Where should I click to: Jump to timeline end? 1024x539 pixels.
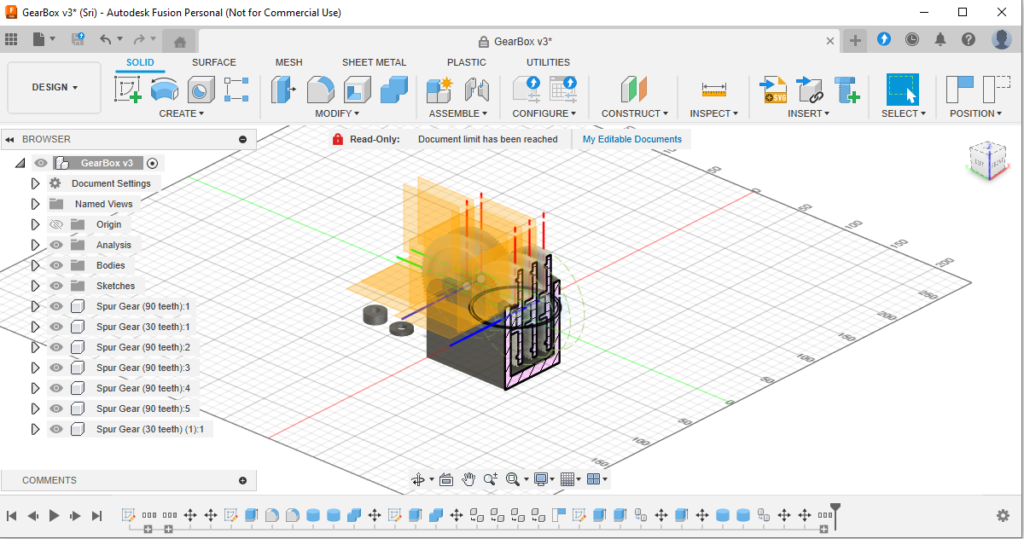click(97, 515)
